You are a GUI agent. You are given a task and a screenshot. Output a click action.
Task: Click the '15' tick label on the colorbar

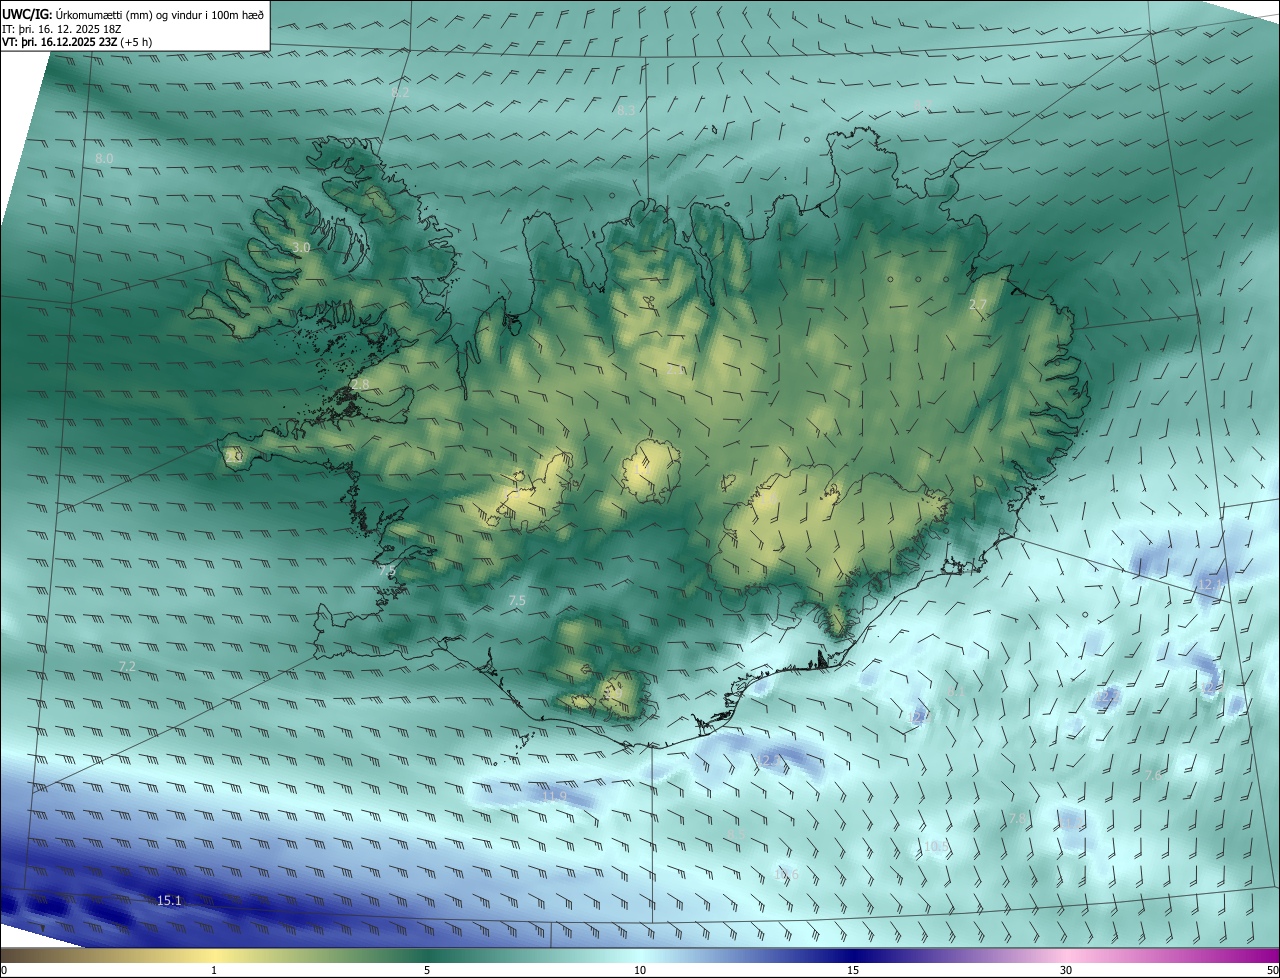(853, 971)
